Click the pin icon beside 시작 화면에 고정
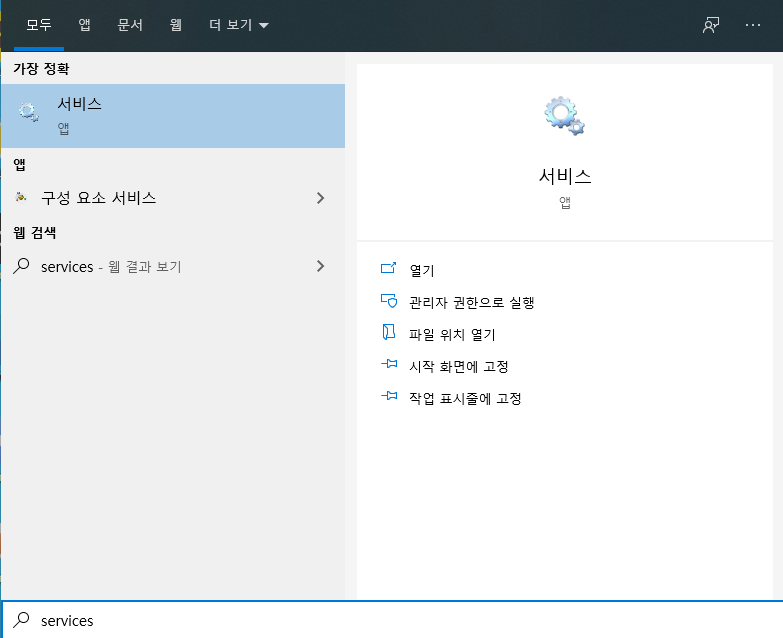This screenshot has width=783, height=638. pyautogui.click(x=389, y=364)
